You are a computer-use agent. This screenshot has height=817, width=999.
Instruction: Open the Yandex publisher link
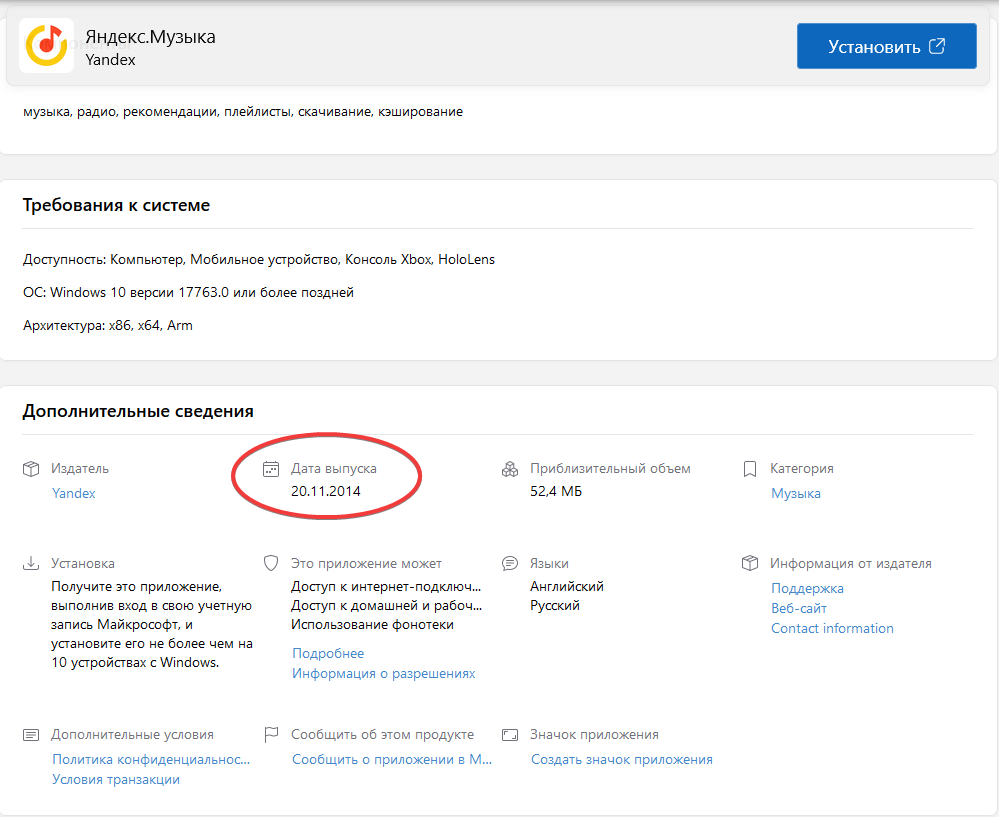click(x=74, y=493)
